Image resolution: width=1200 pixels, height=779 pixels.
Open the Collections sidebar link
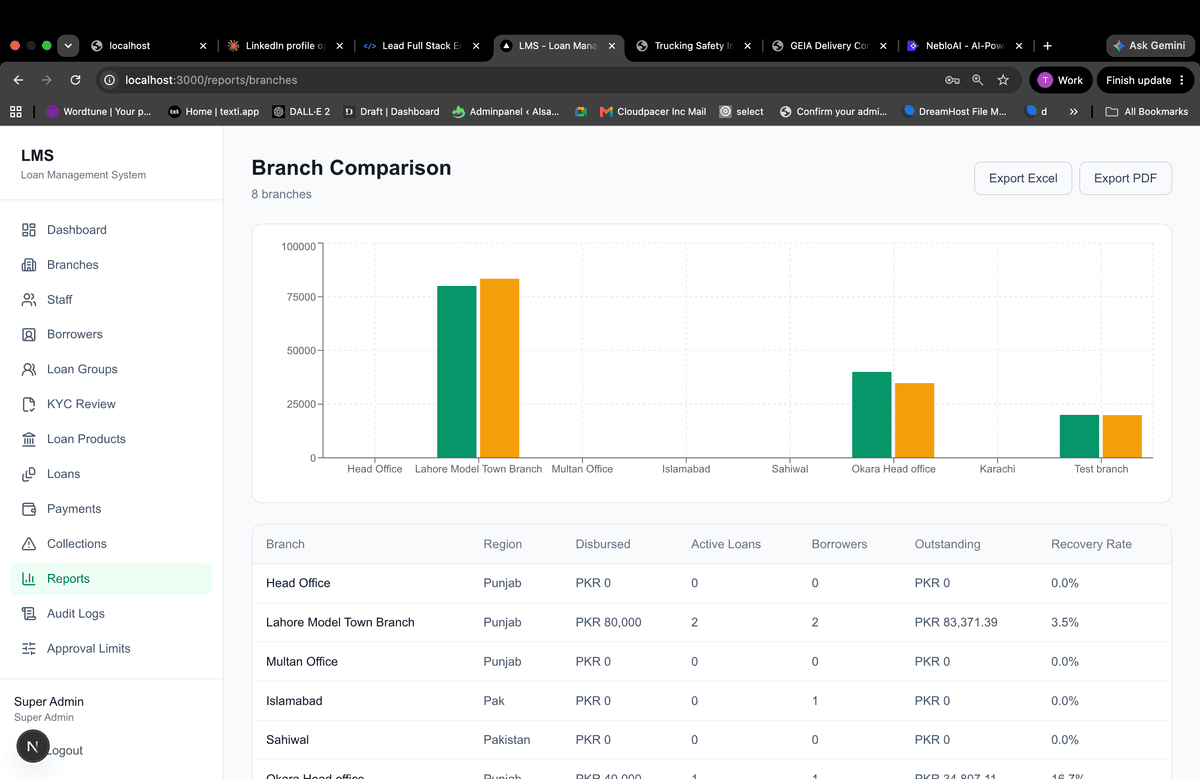click(x=111, y=544)
